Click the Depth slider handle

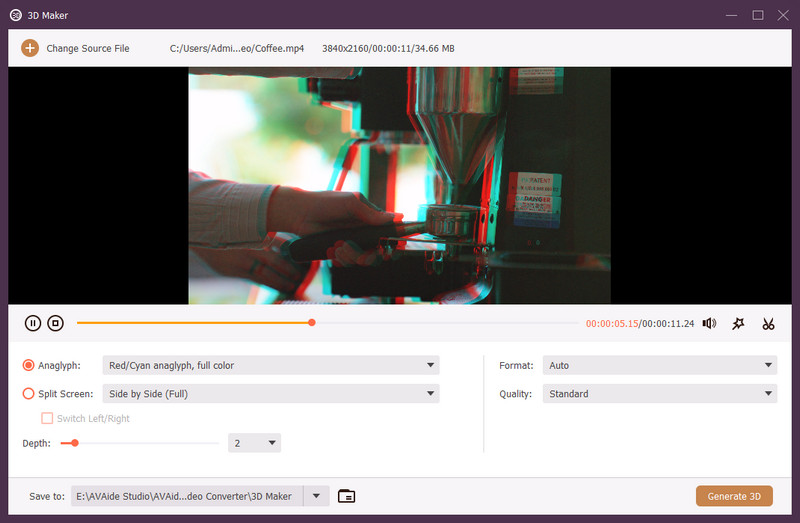pyautogui.click(x=74, y=443)
